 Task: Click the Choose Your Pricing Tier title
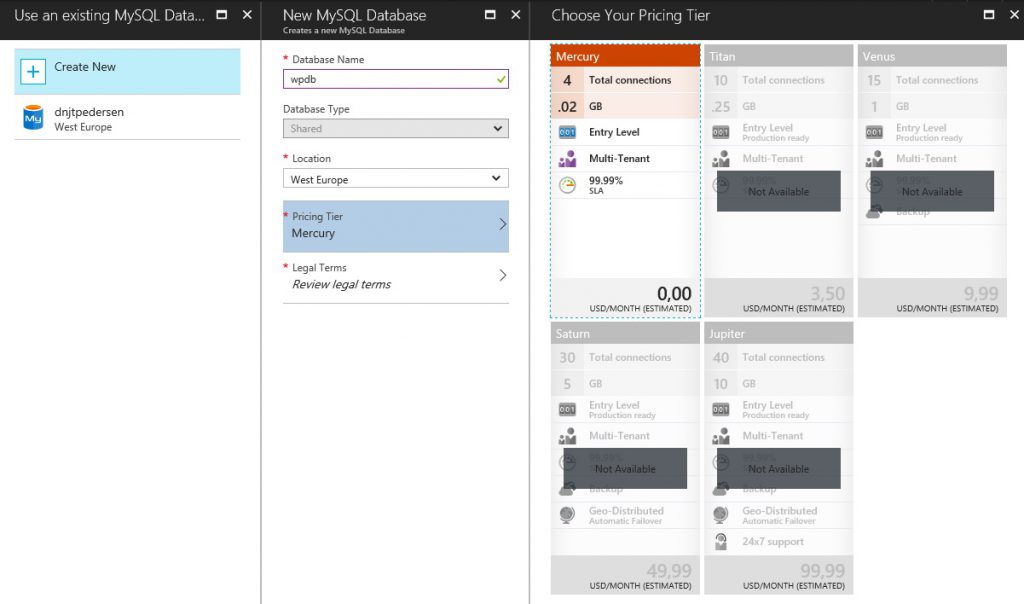[x=630, y=15]
